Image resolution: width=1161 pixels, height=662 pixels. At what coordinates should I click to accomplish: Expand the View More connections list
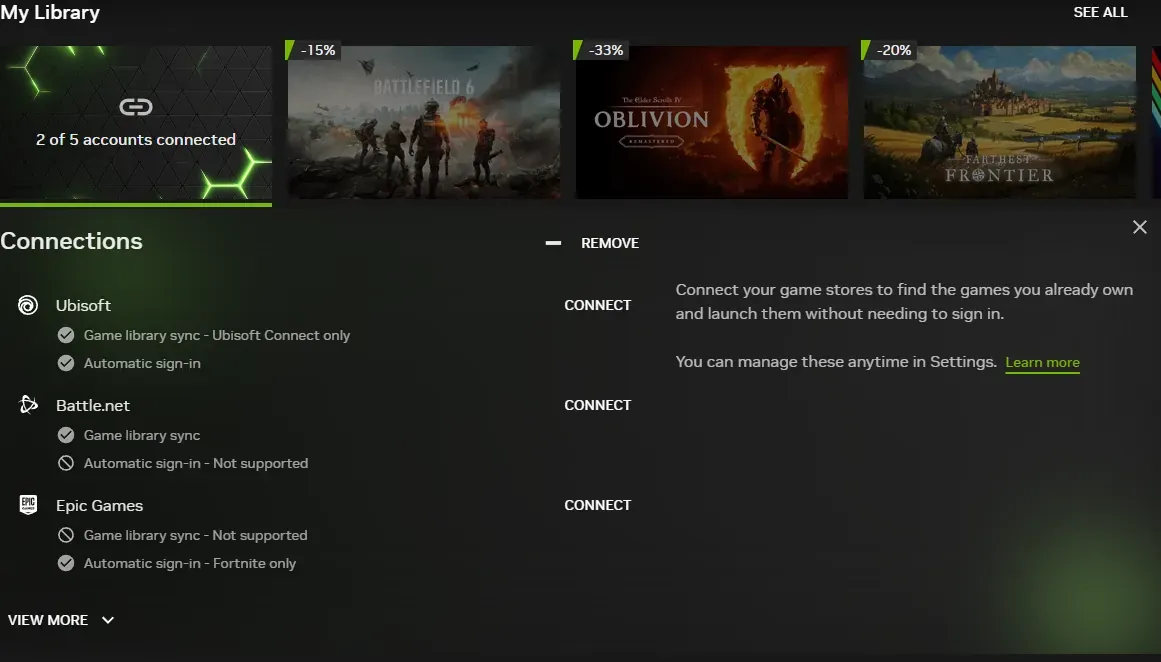(x=48, y=620)
